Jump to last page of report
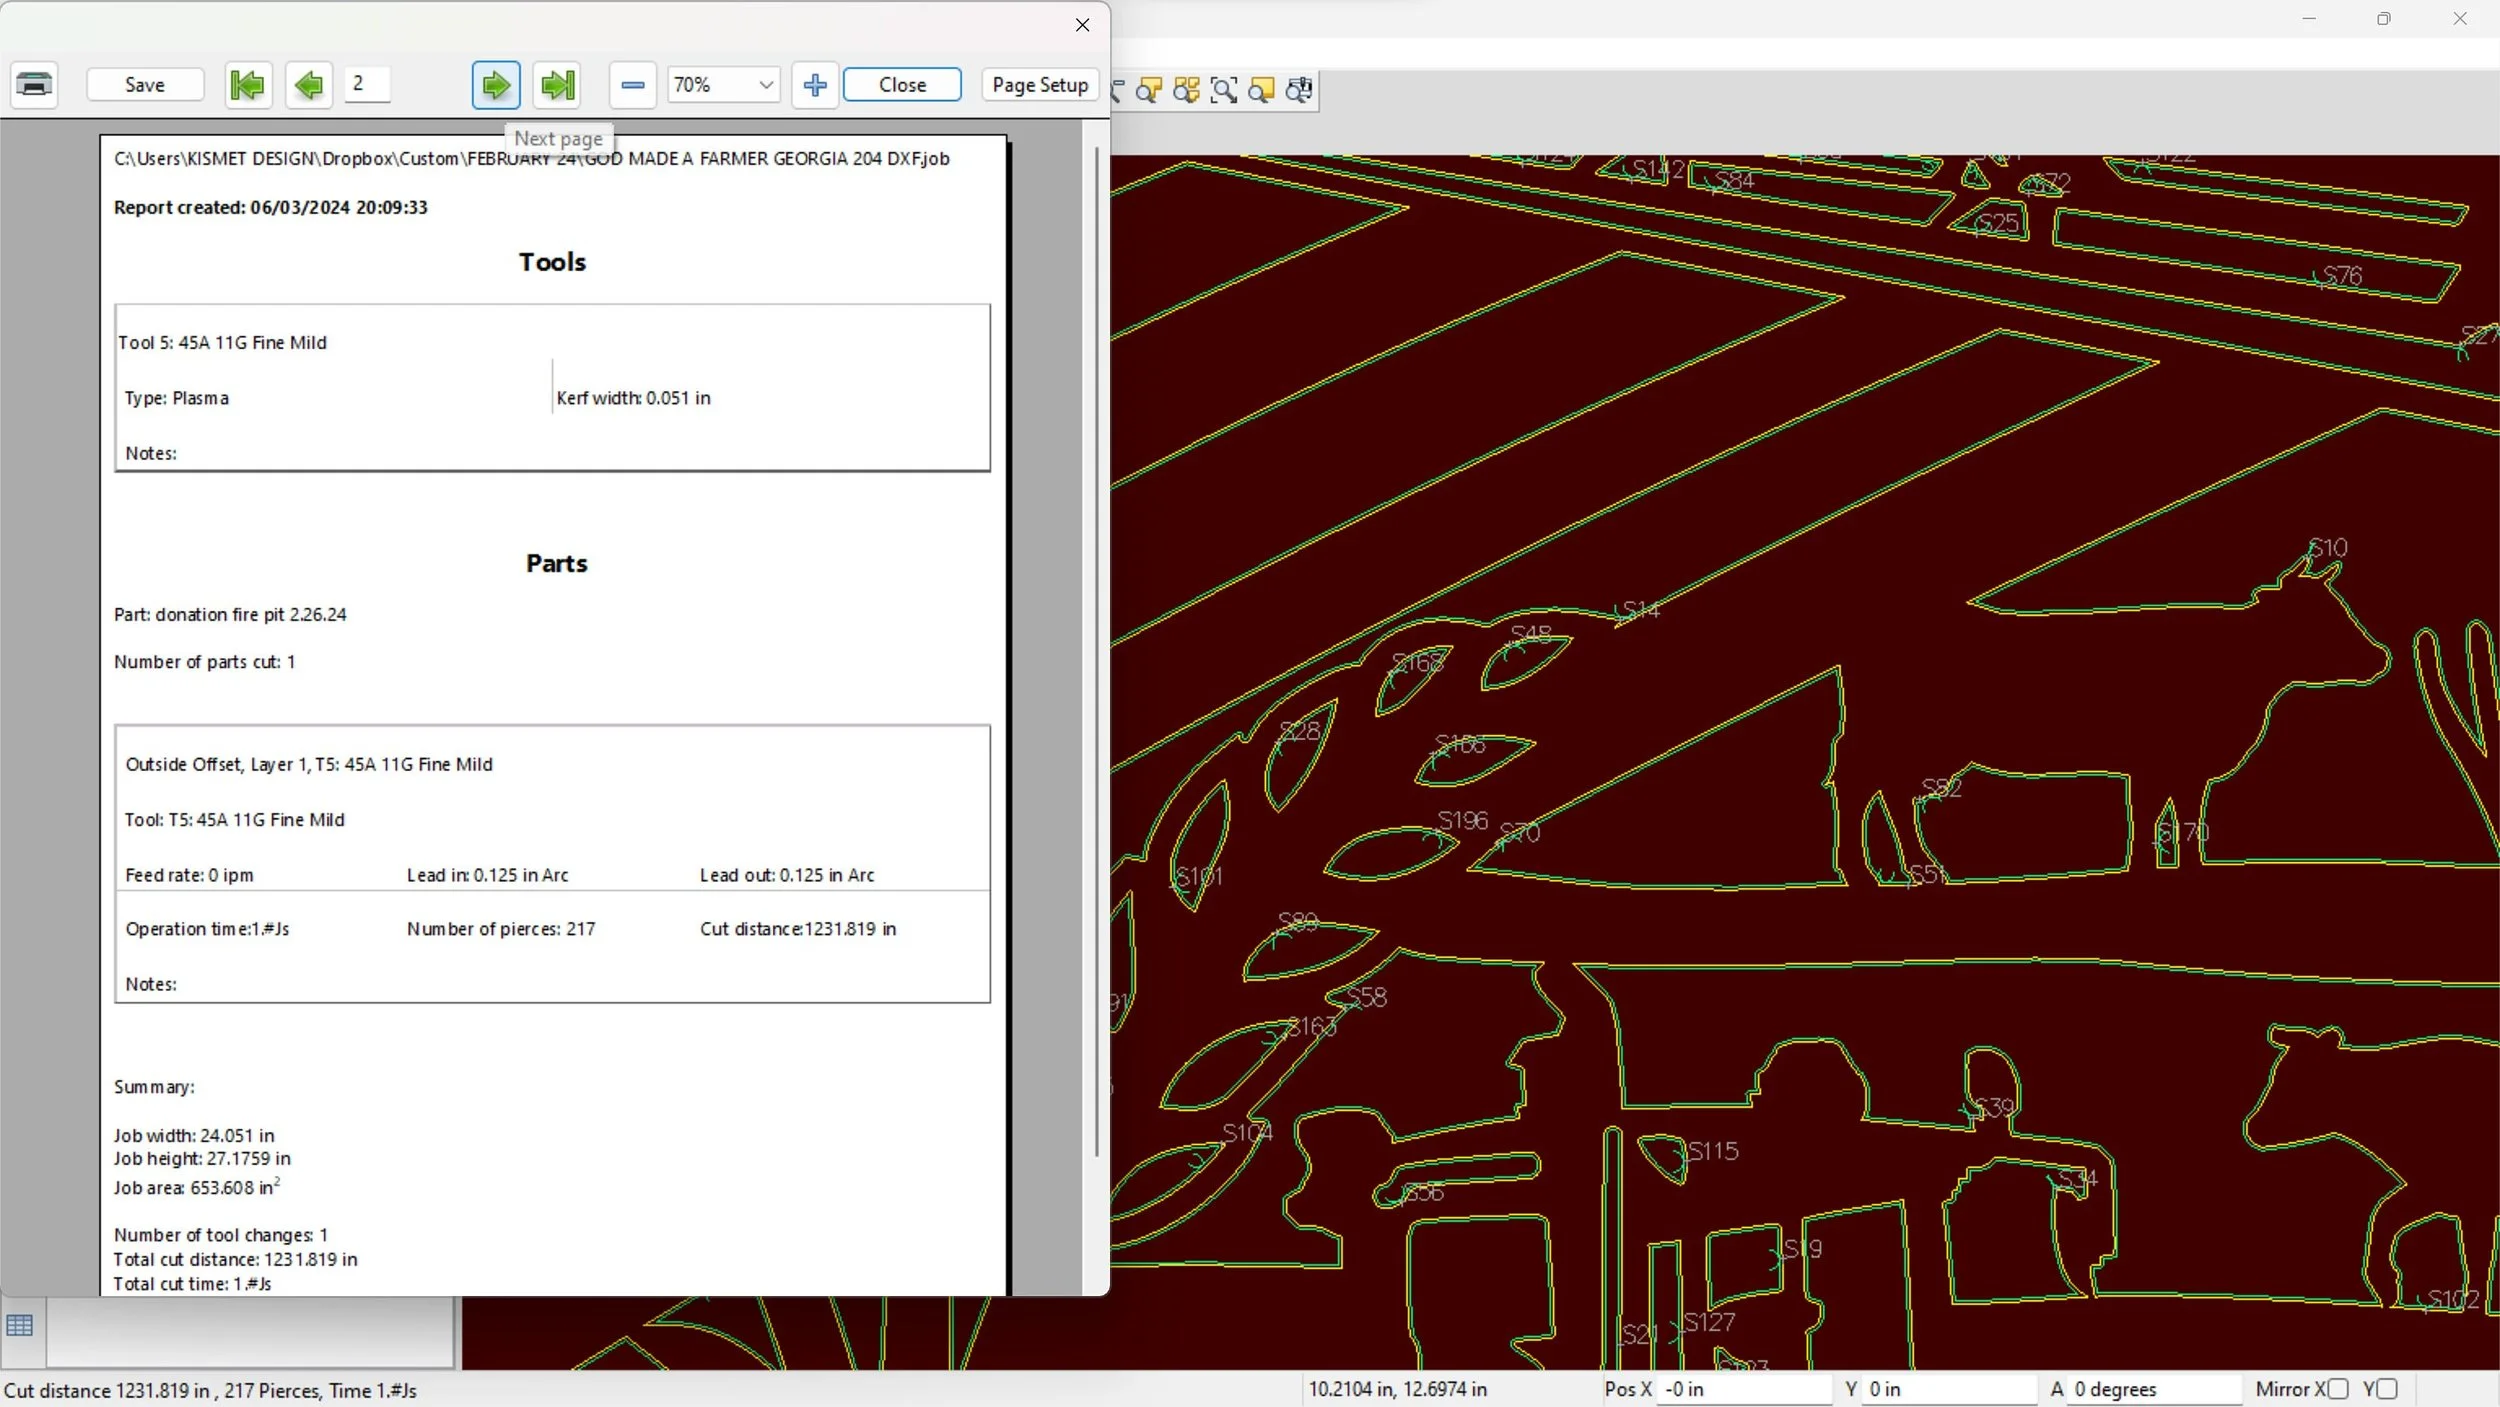This screenshot has width=2500, height=1407. click(x=558, y=85)
